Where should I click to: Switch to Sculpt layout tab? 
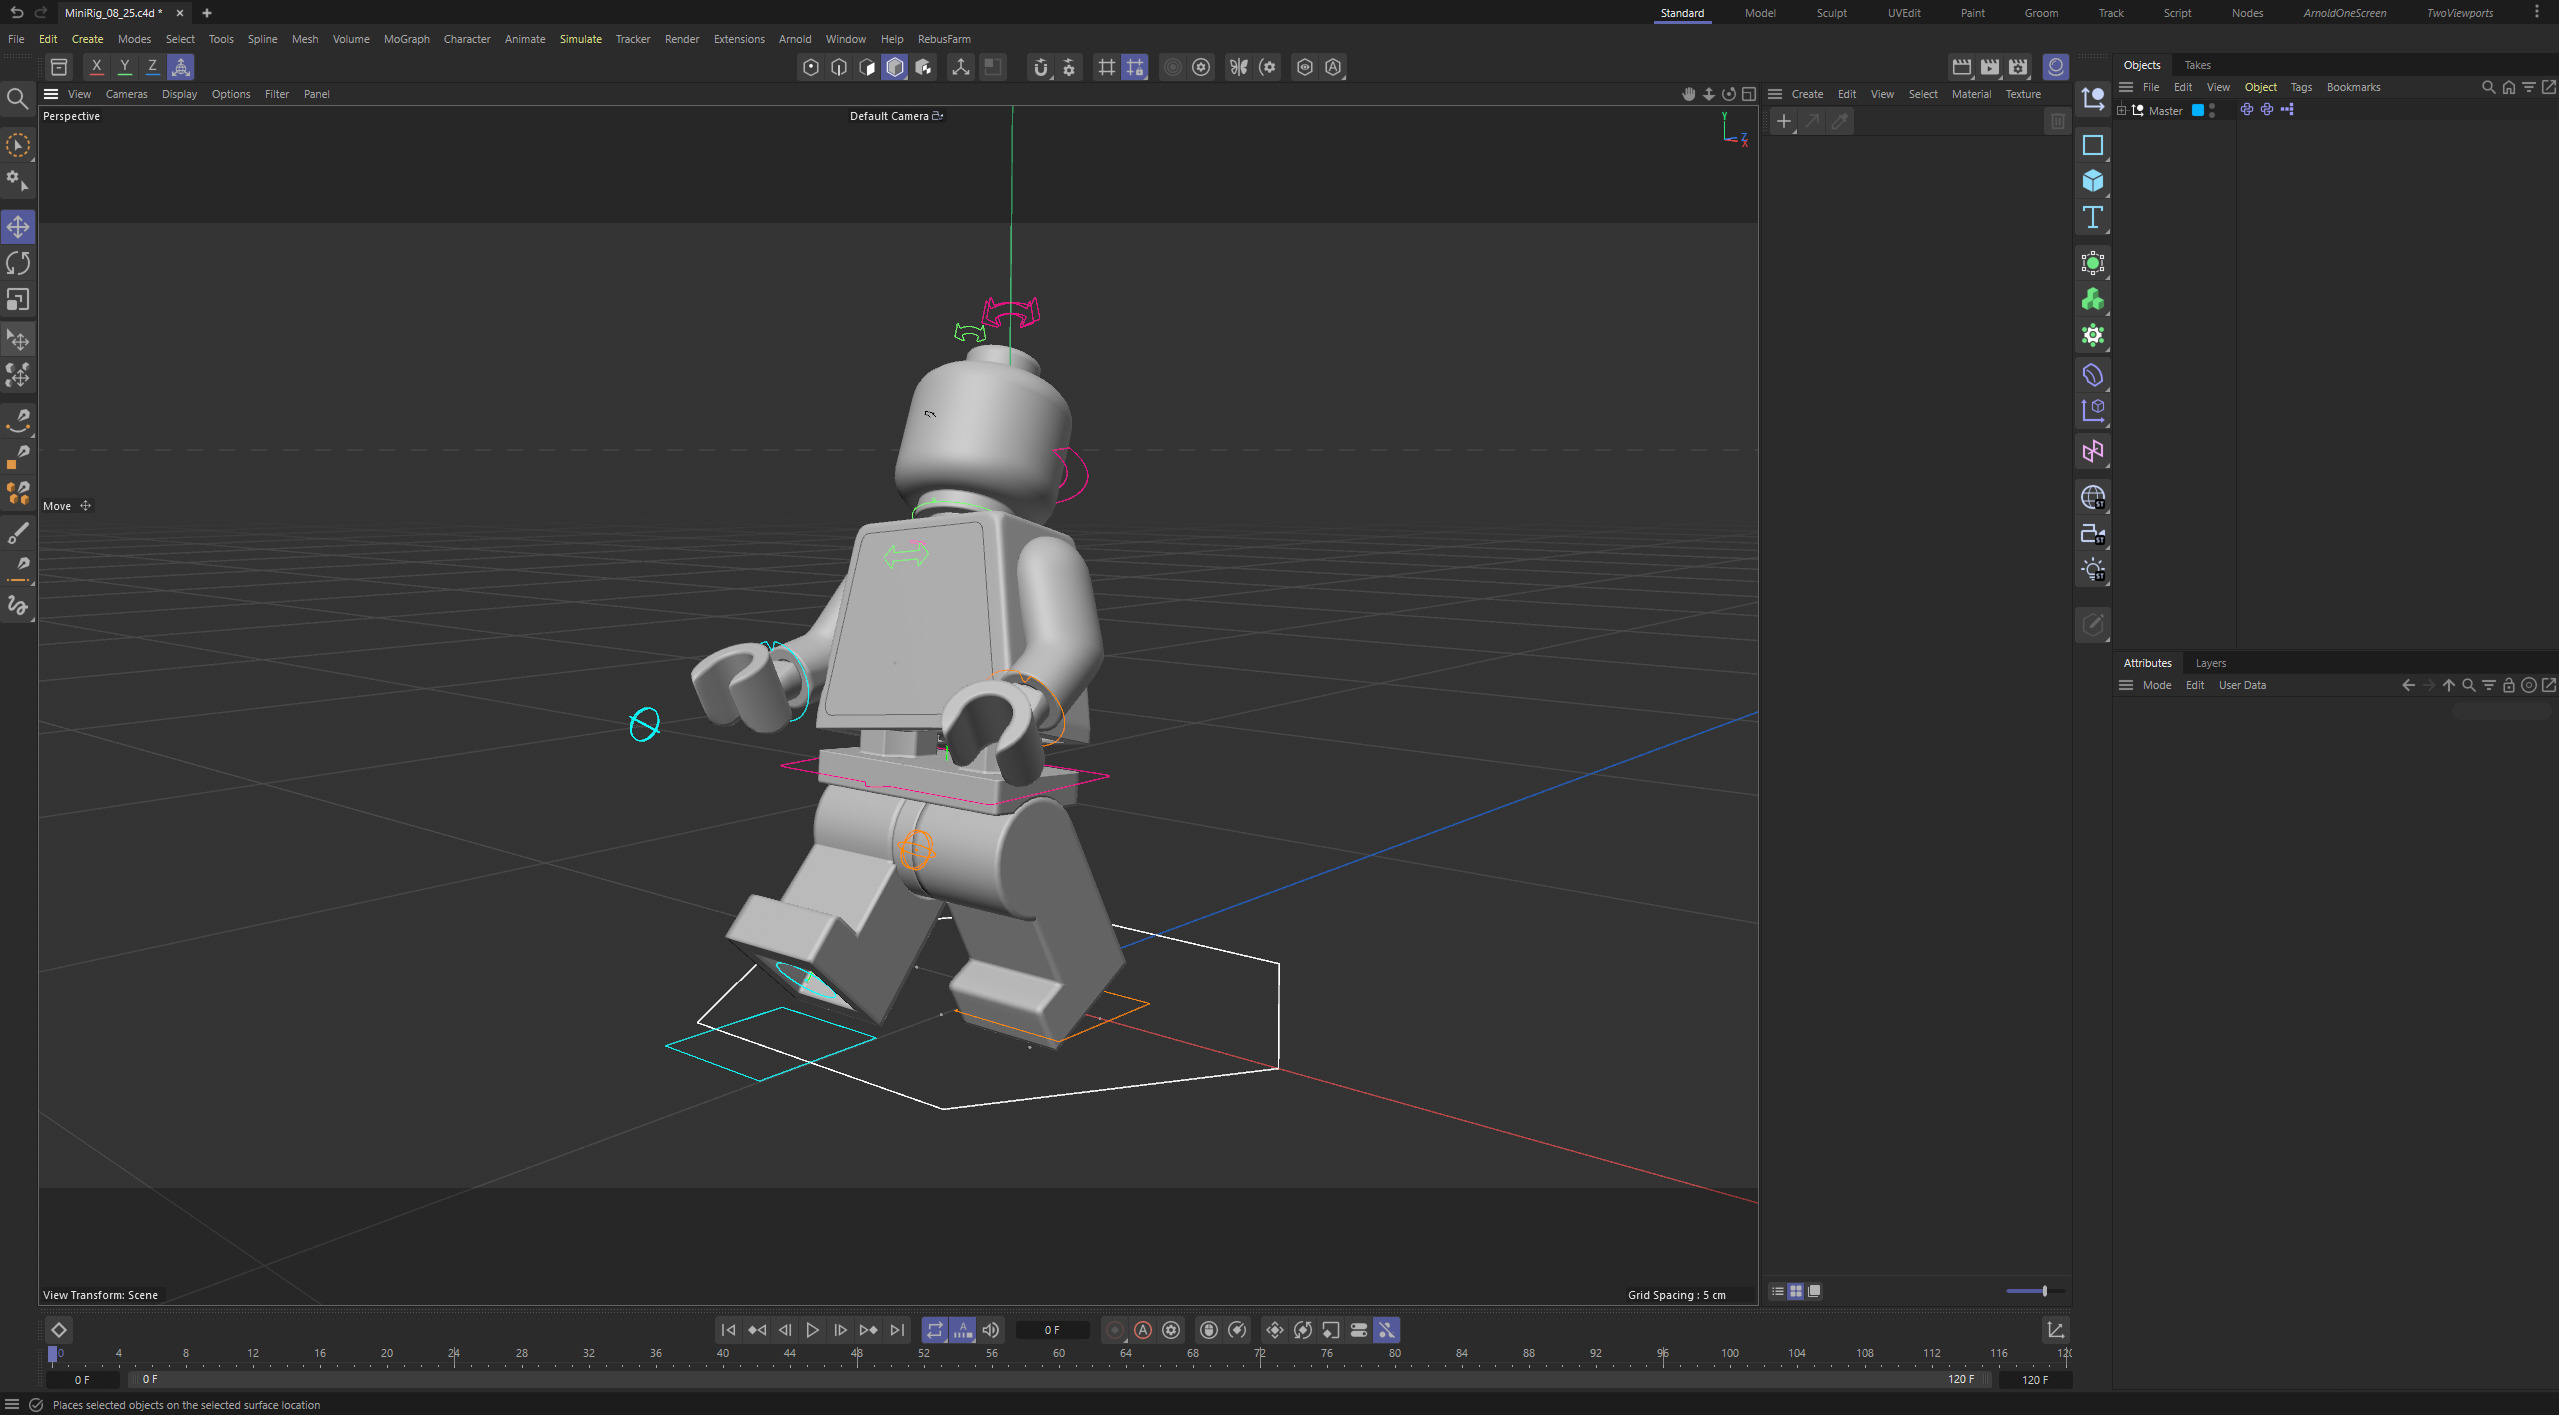(x=1832, y=13)
